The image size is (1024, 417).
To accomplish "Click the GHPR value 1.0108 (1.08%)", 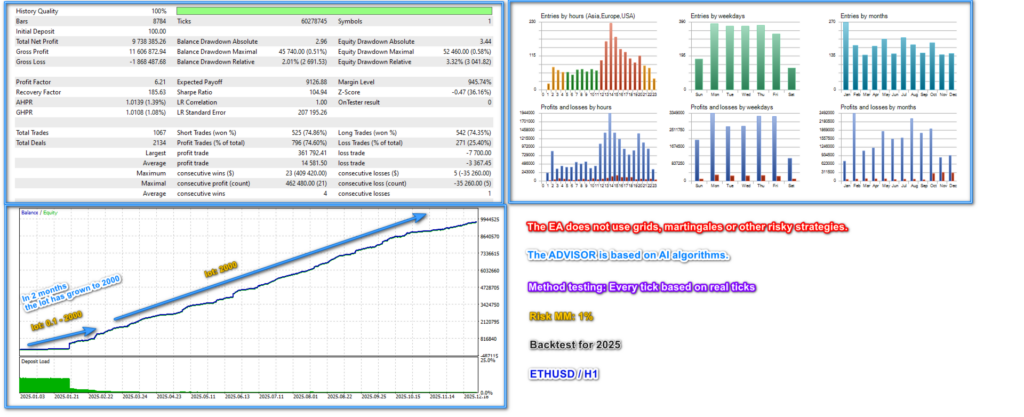I will 146,112.
